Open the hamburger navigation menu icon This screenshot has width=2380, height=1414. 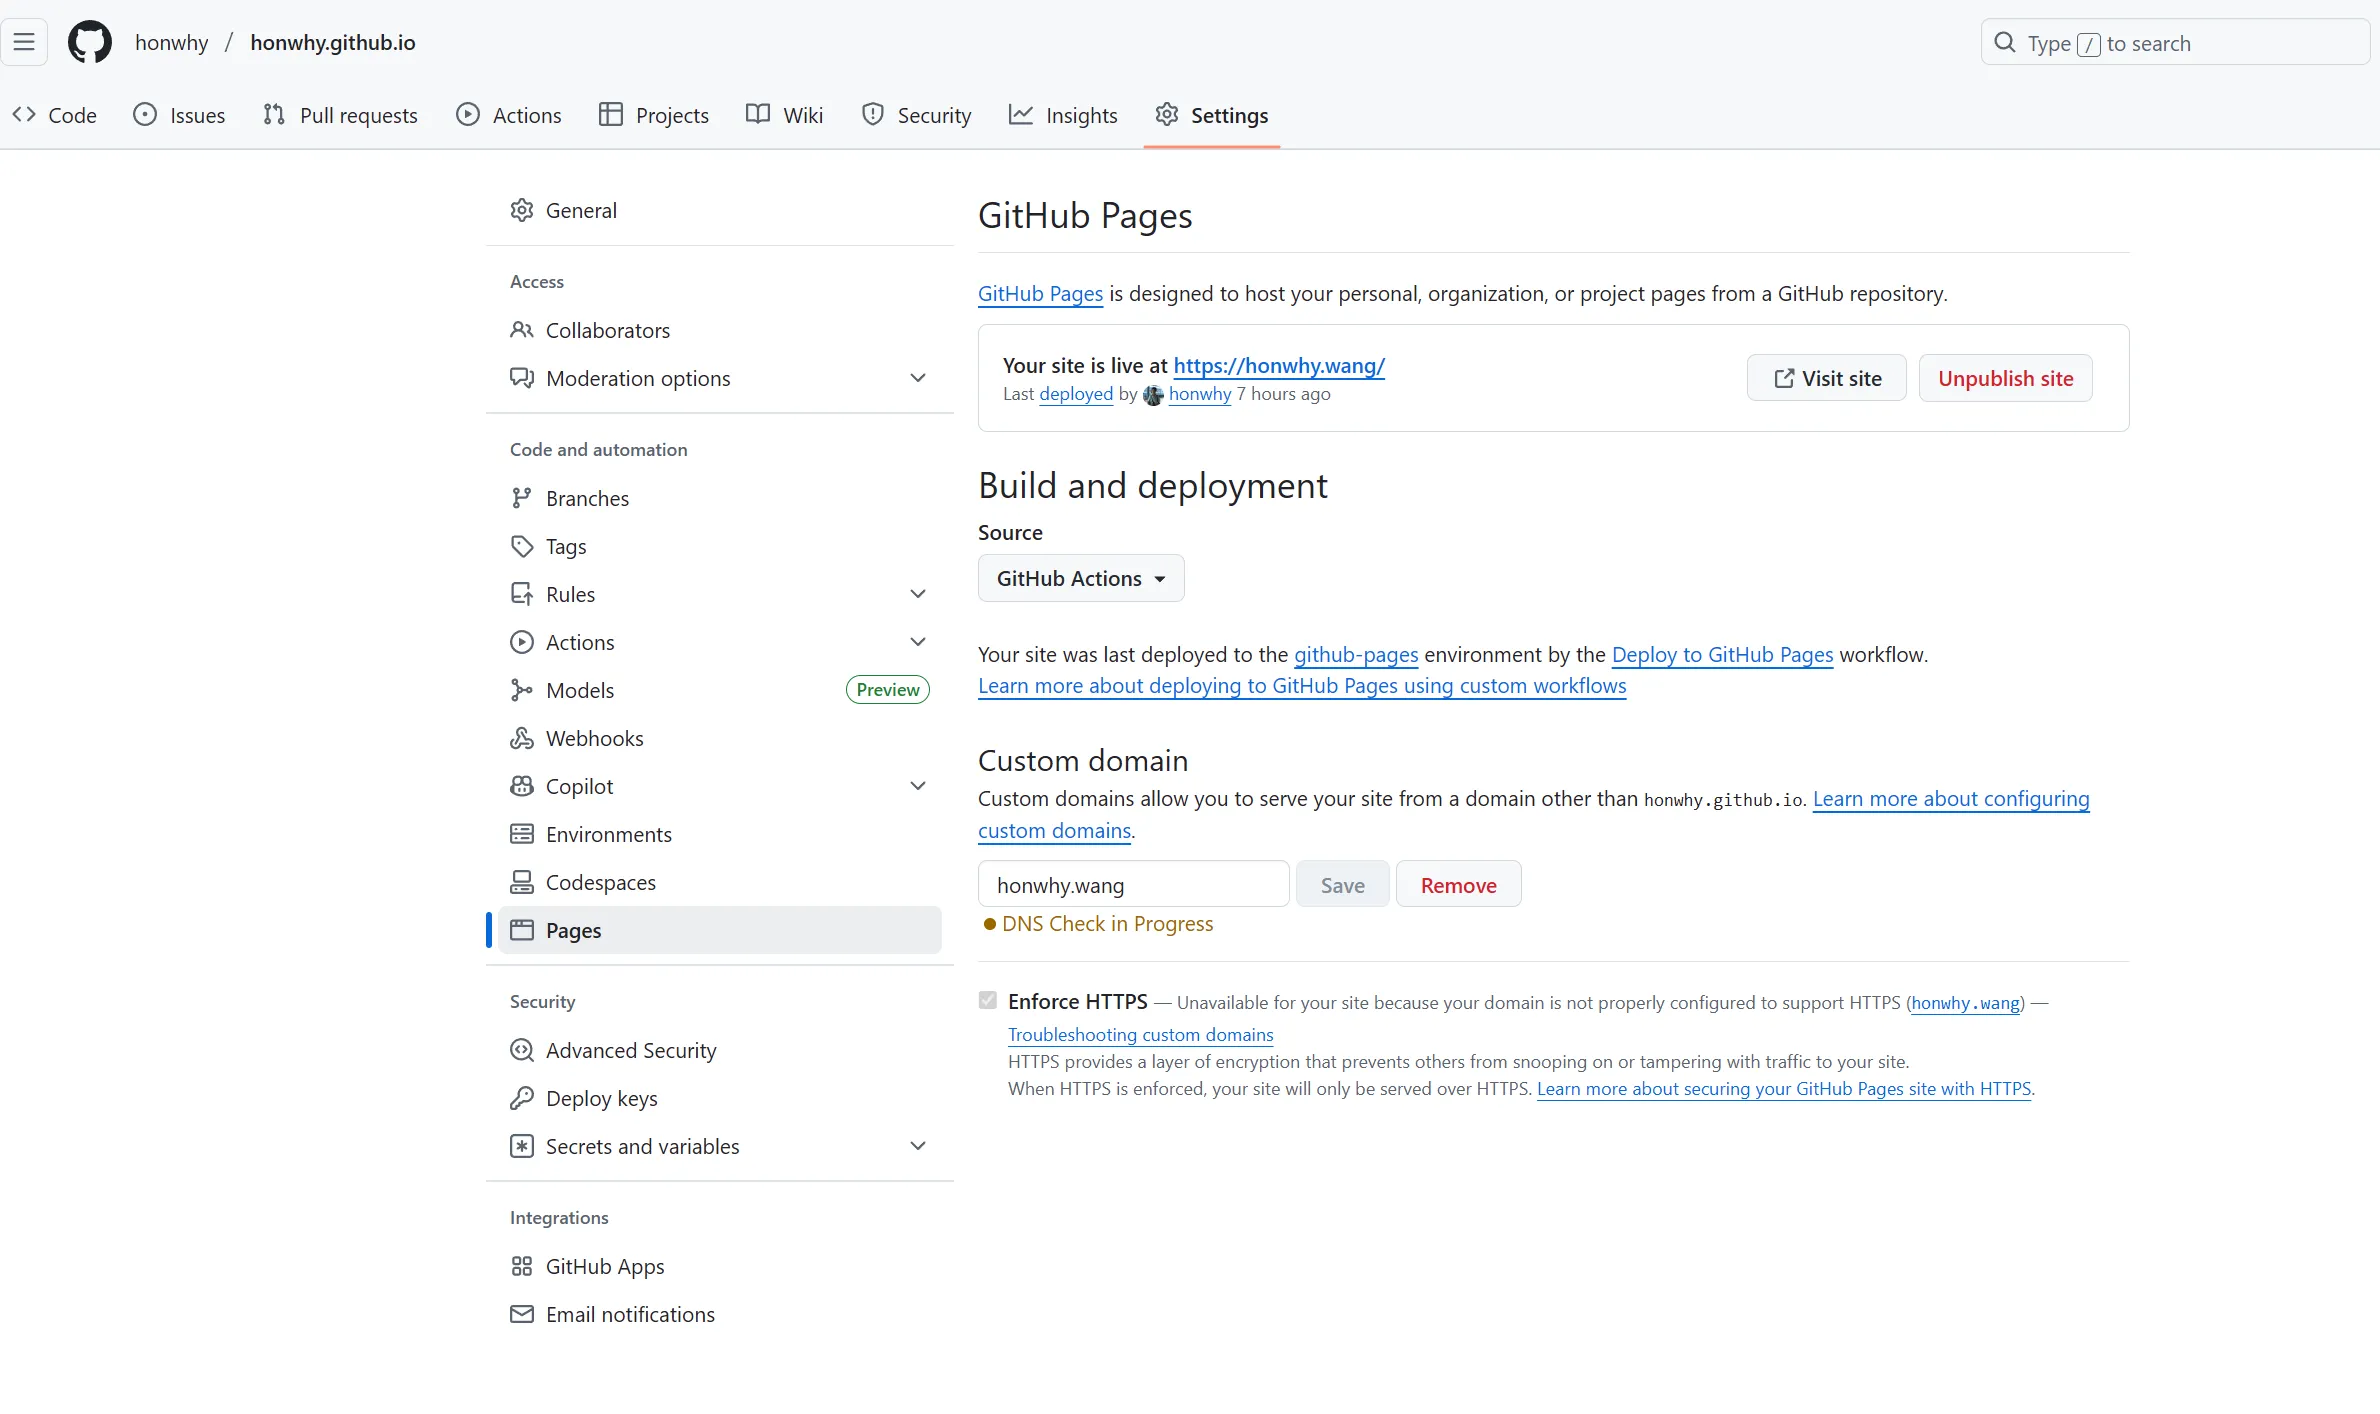[24, 43]
